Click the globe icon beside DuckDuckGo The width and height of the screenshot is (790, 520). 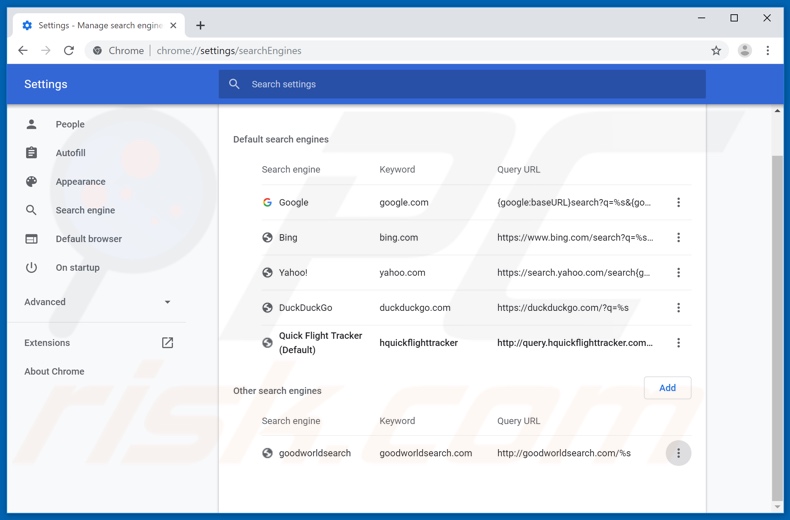(267, 307)
